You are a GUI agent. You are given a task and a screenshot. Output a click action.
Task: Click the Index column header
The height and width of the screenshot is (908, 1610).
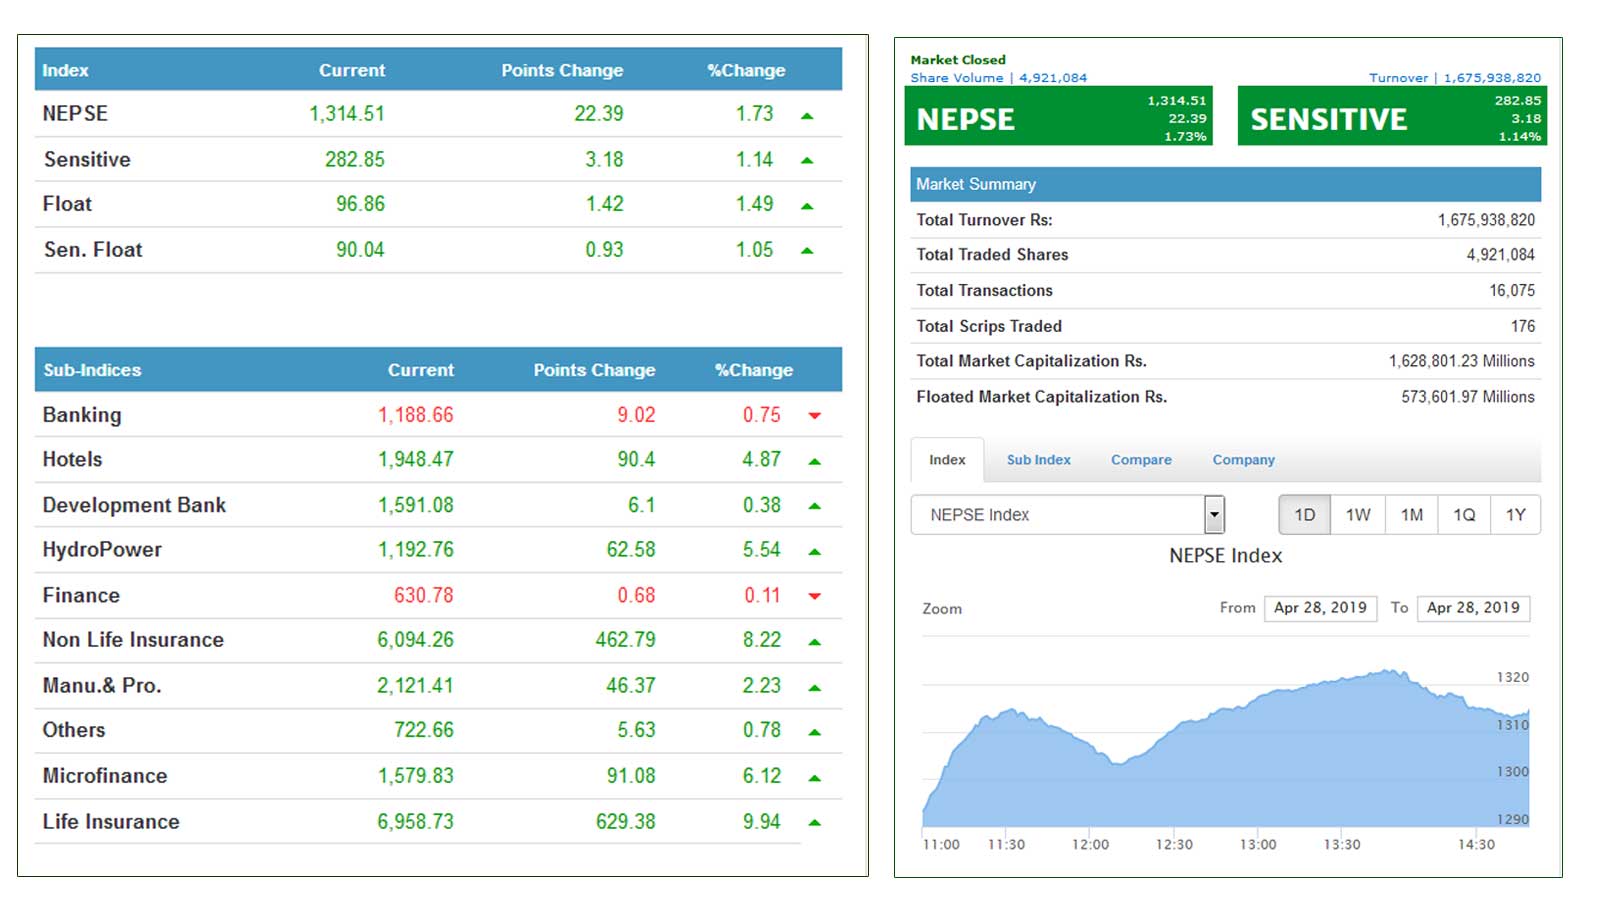pos(65,70)
